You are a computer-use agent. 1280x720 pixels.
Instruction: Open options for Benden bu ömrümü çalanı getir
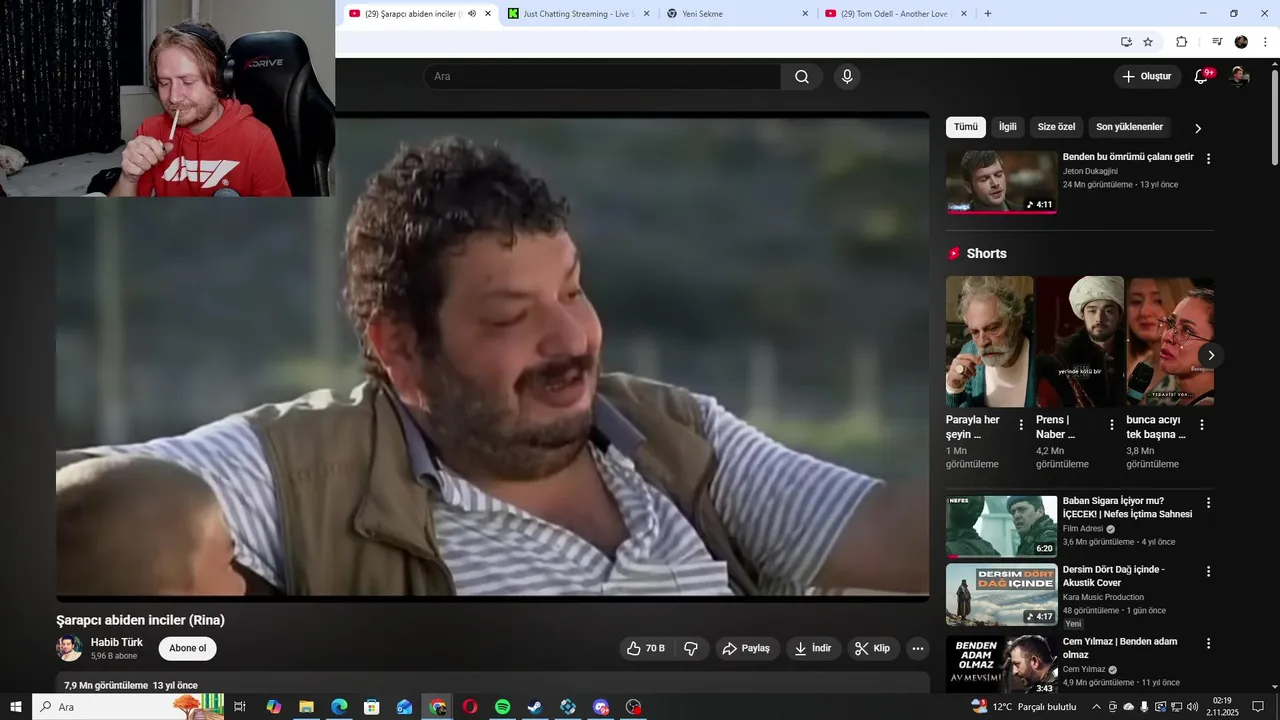pyautogui.click(x=1208, y=158)
